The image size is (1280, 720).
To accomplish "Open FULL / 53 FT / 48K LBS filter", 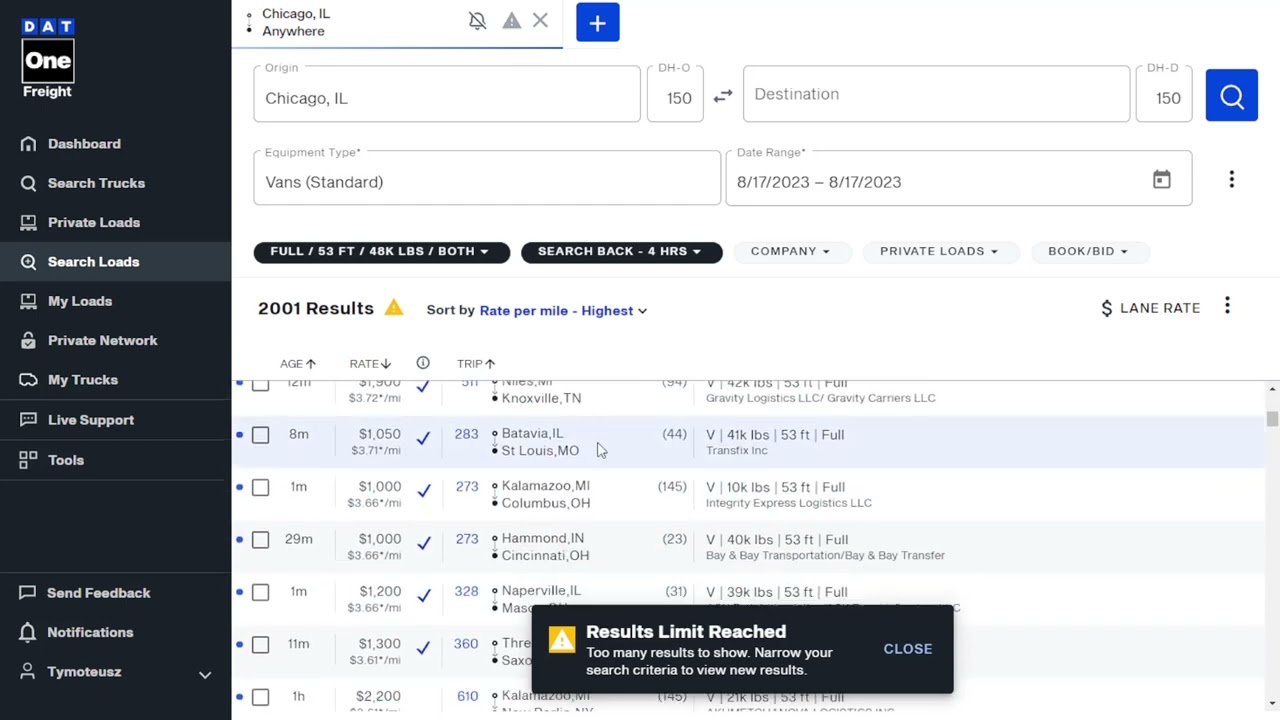I will click(381, 251).
